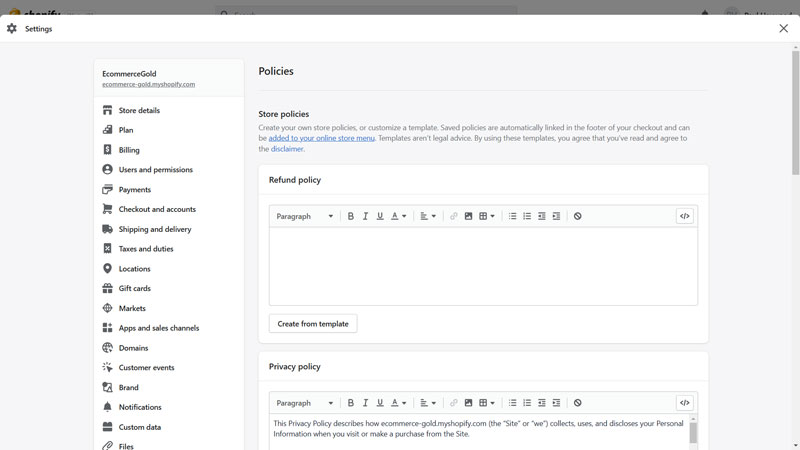Insert image in Privacy policy editor
This screenshot has width=800, height=450.
click(468, 403)
